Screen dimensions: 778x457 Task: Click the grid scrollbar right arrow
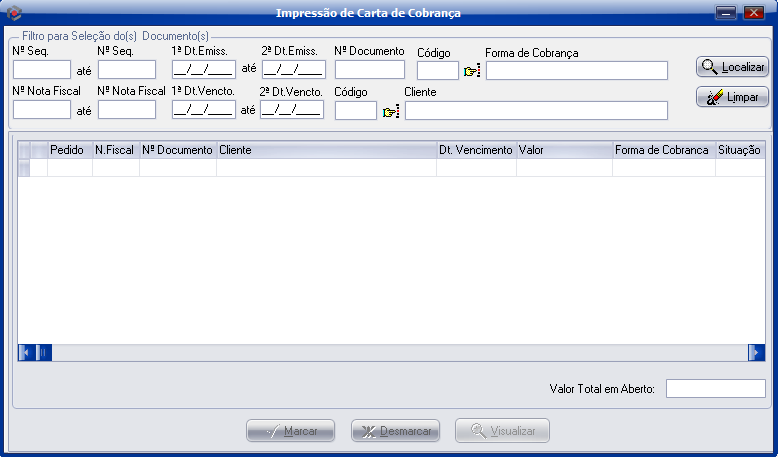point(757,353)
